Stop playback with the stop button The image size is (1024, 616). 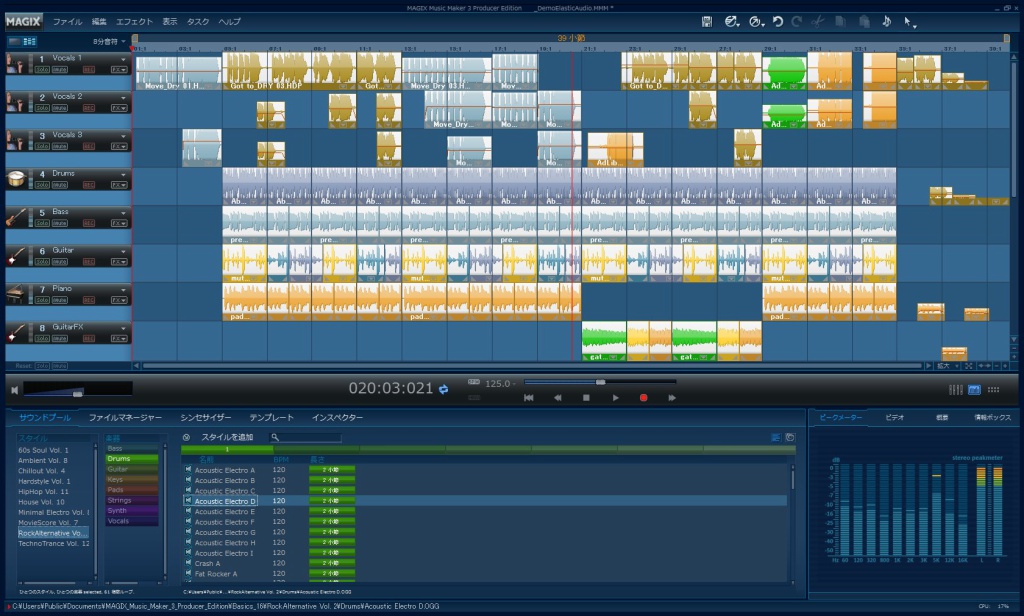[586, 397]
